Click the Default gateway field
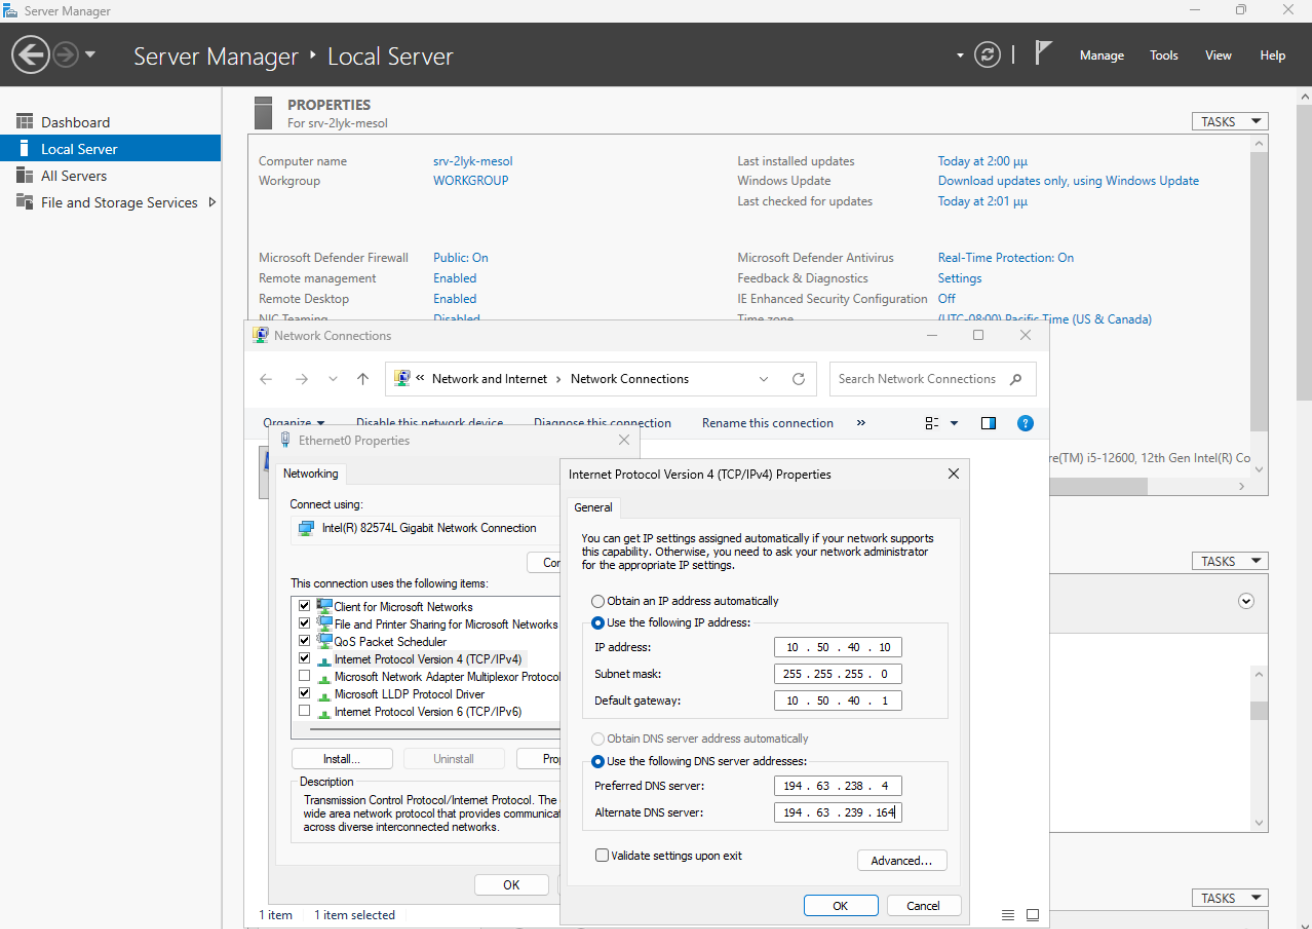This screenshot has height=929, width=1312. 838,701
